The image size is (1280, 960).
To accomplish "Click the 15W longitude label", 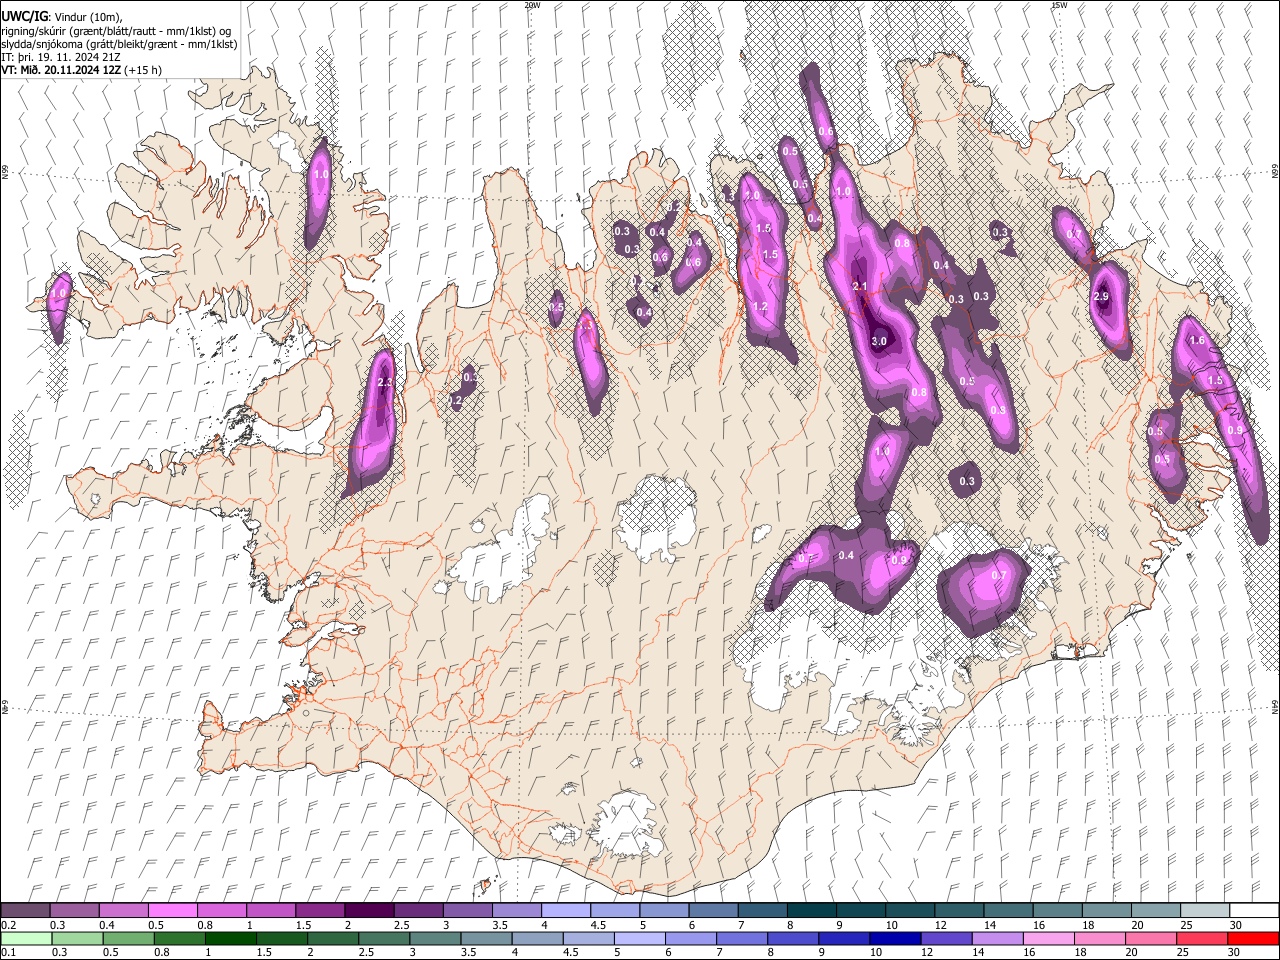I will tap(1059, 5).
